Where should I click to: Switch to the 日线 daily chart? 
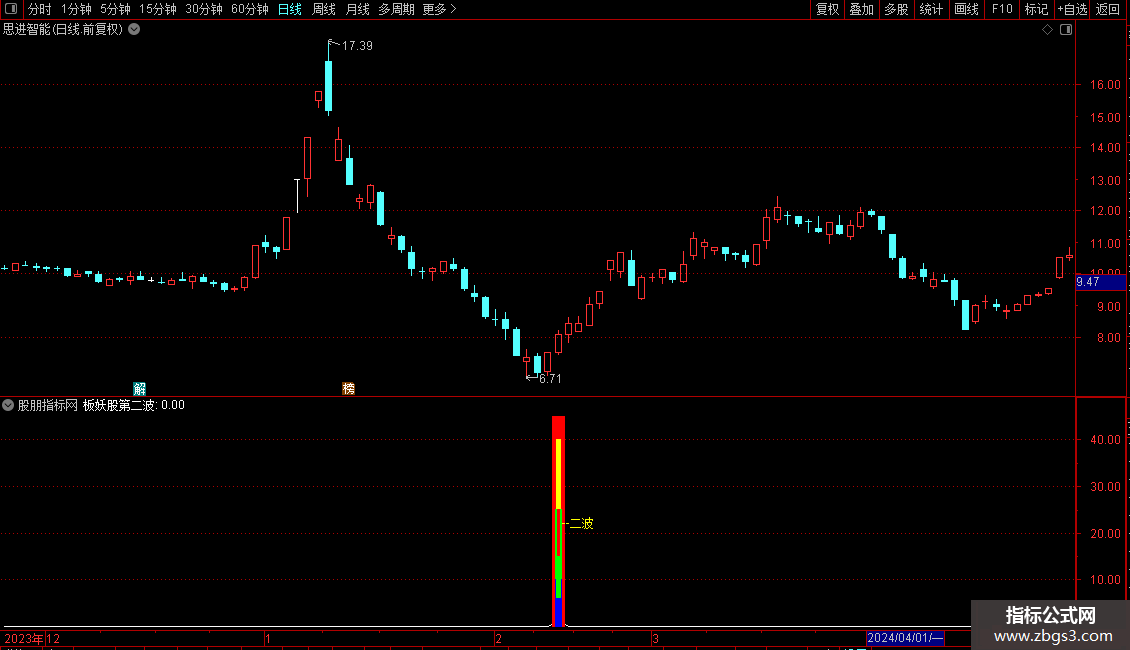290,9
